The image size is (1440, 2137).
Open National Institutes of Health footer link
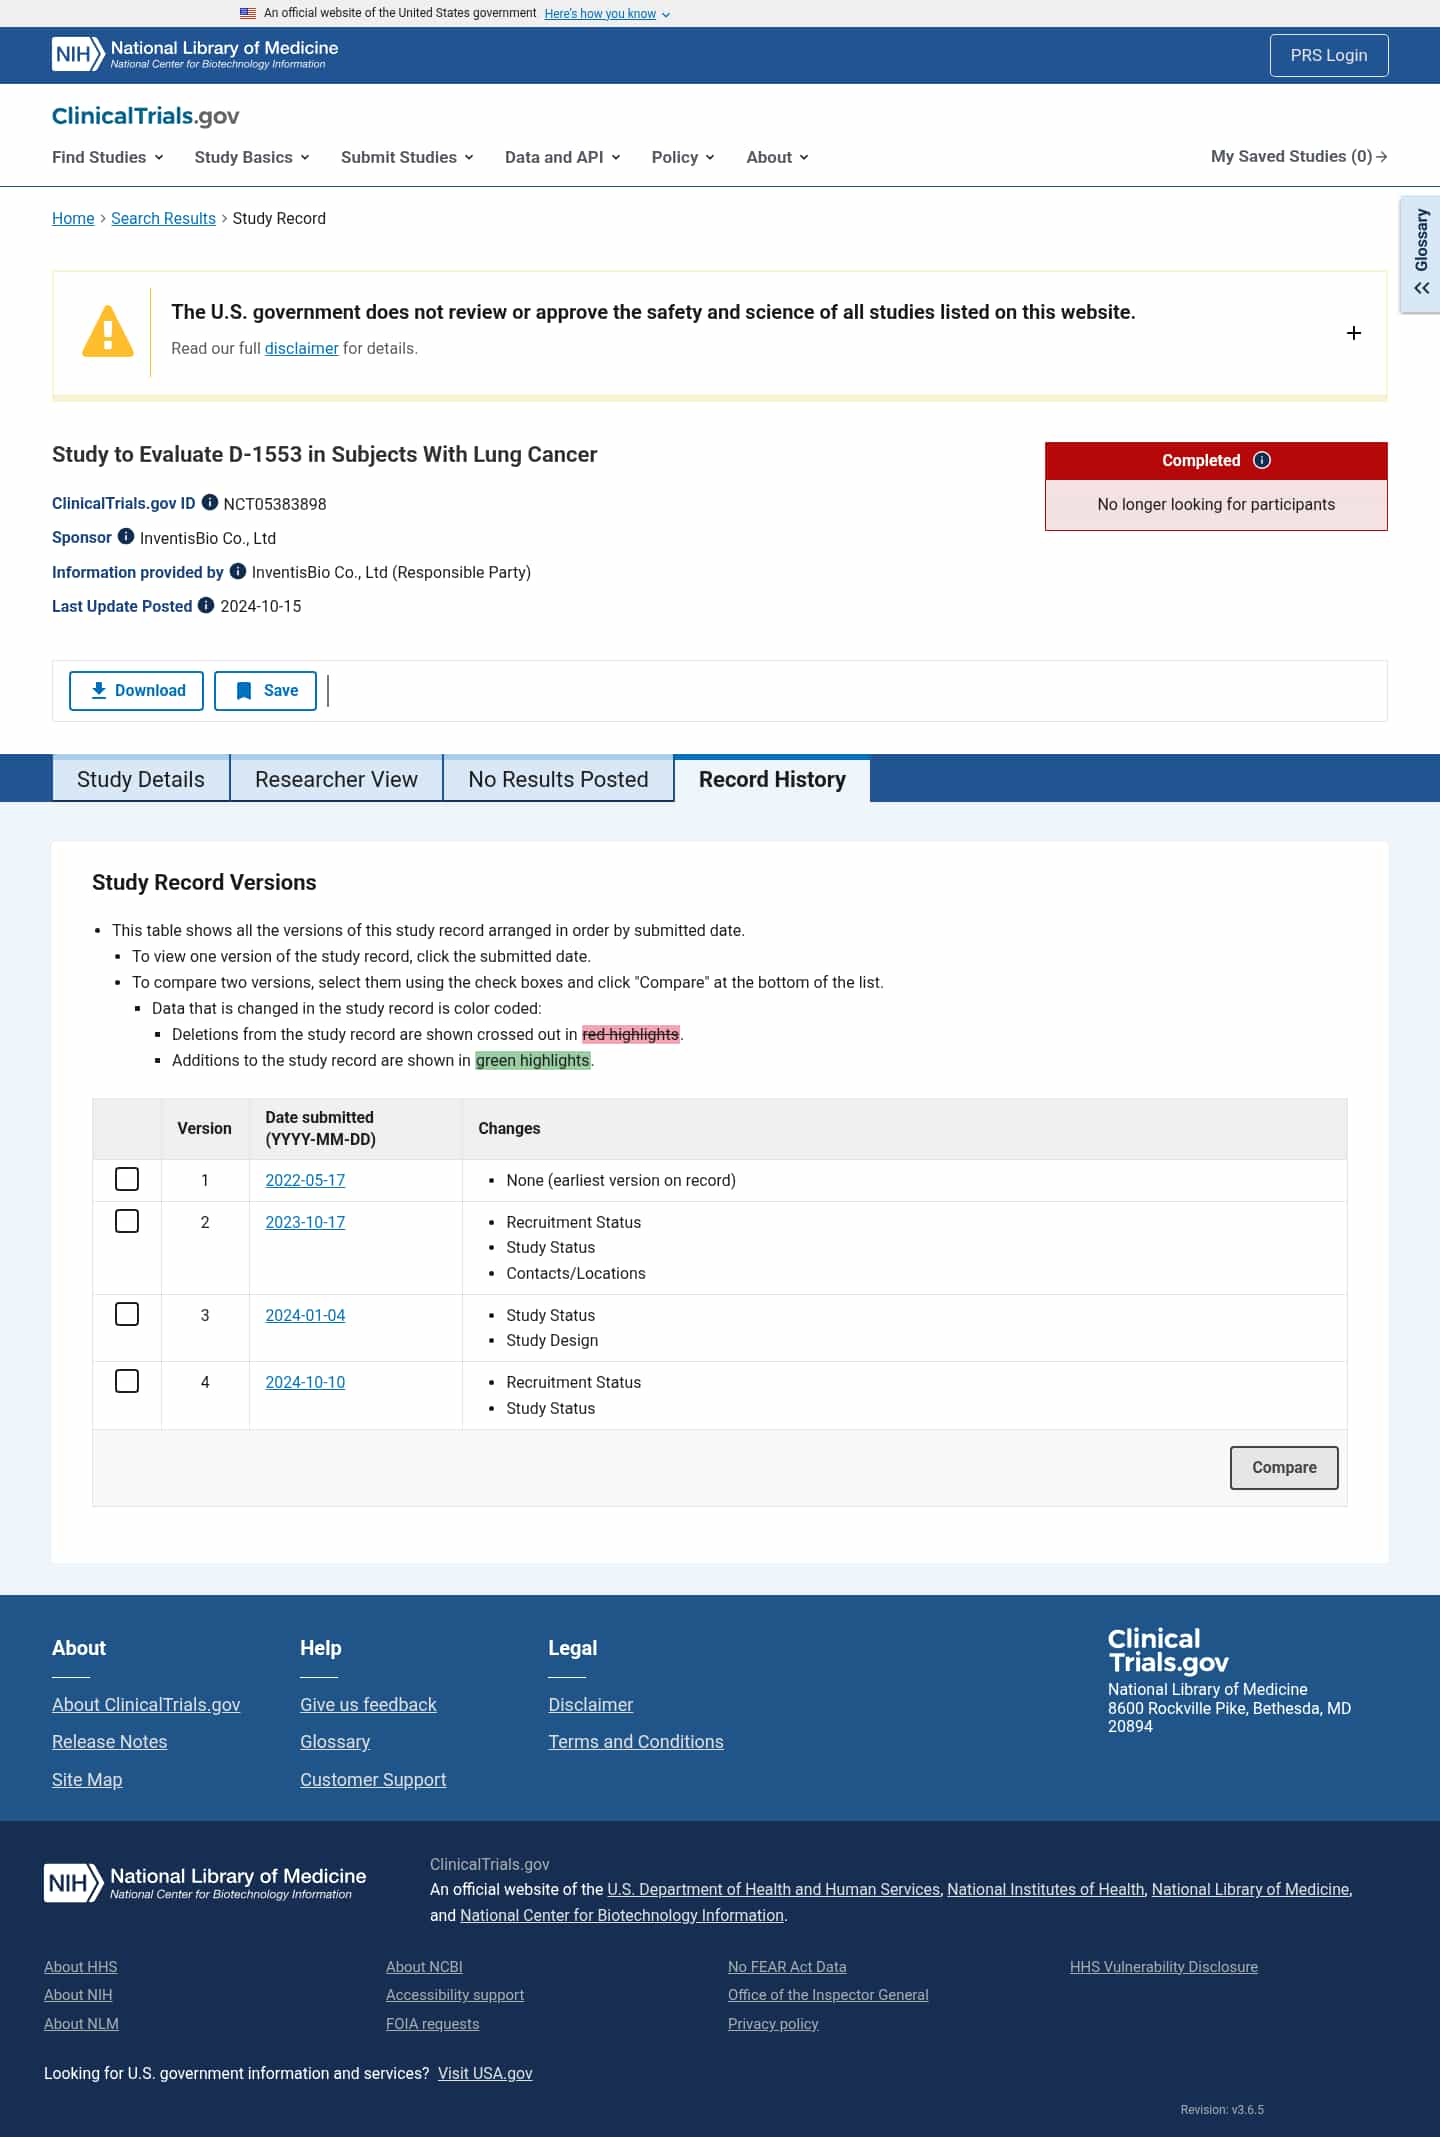1046,1889
